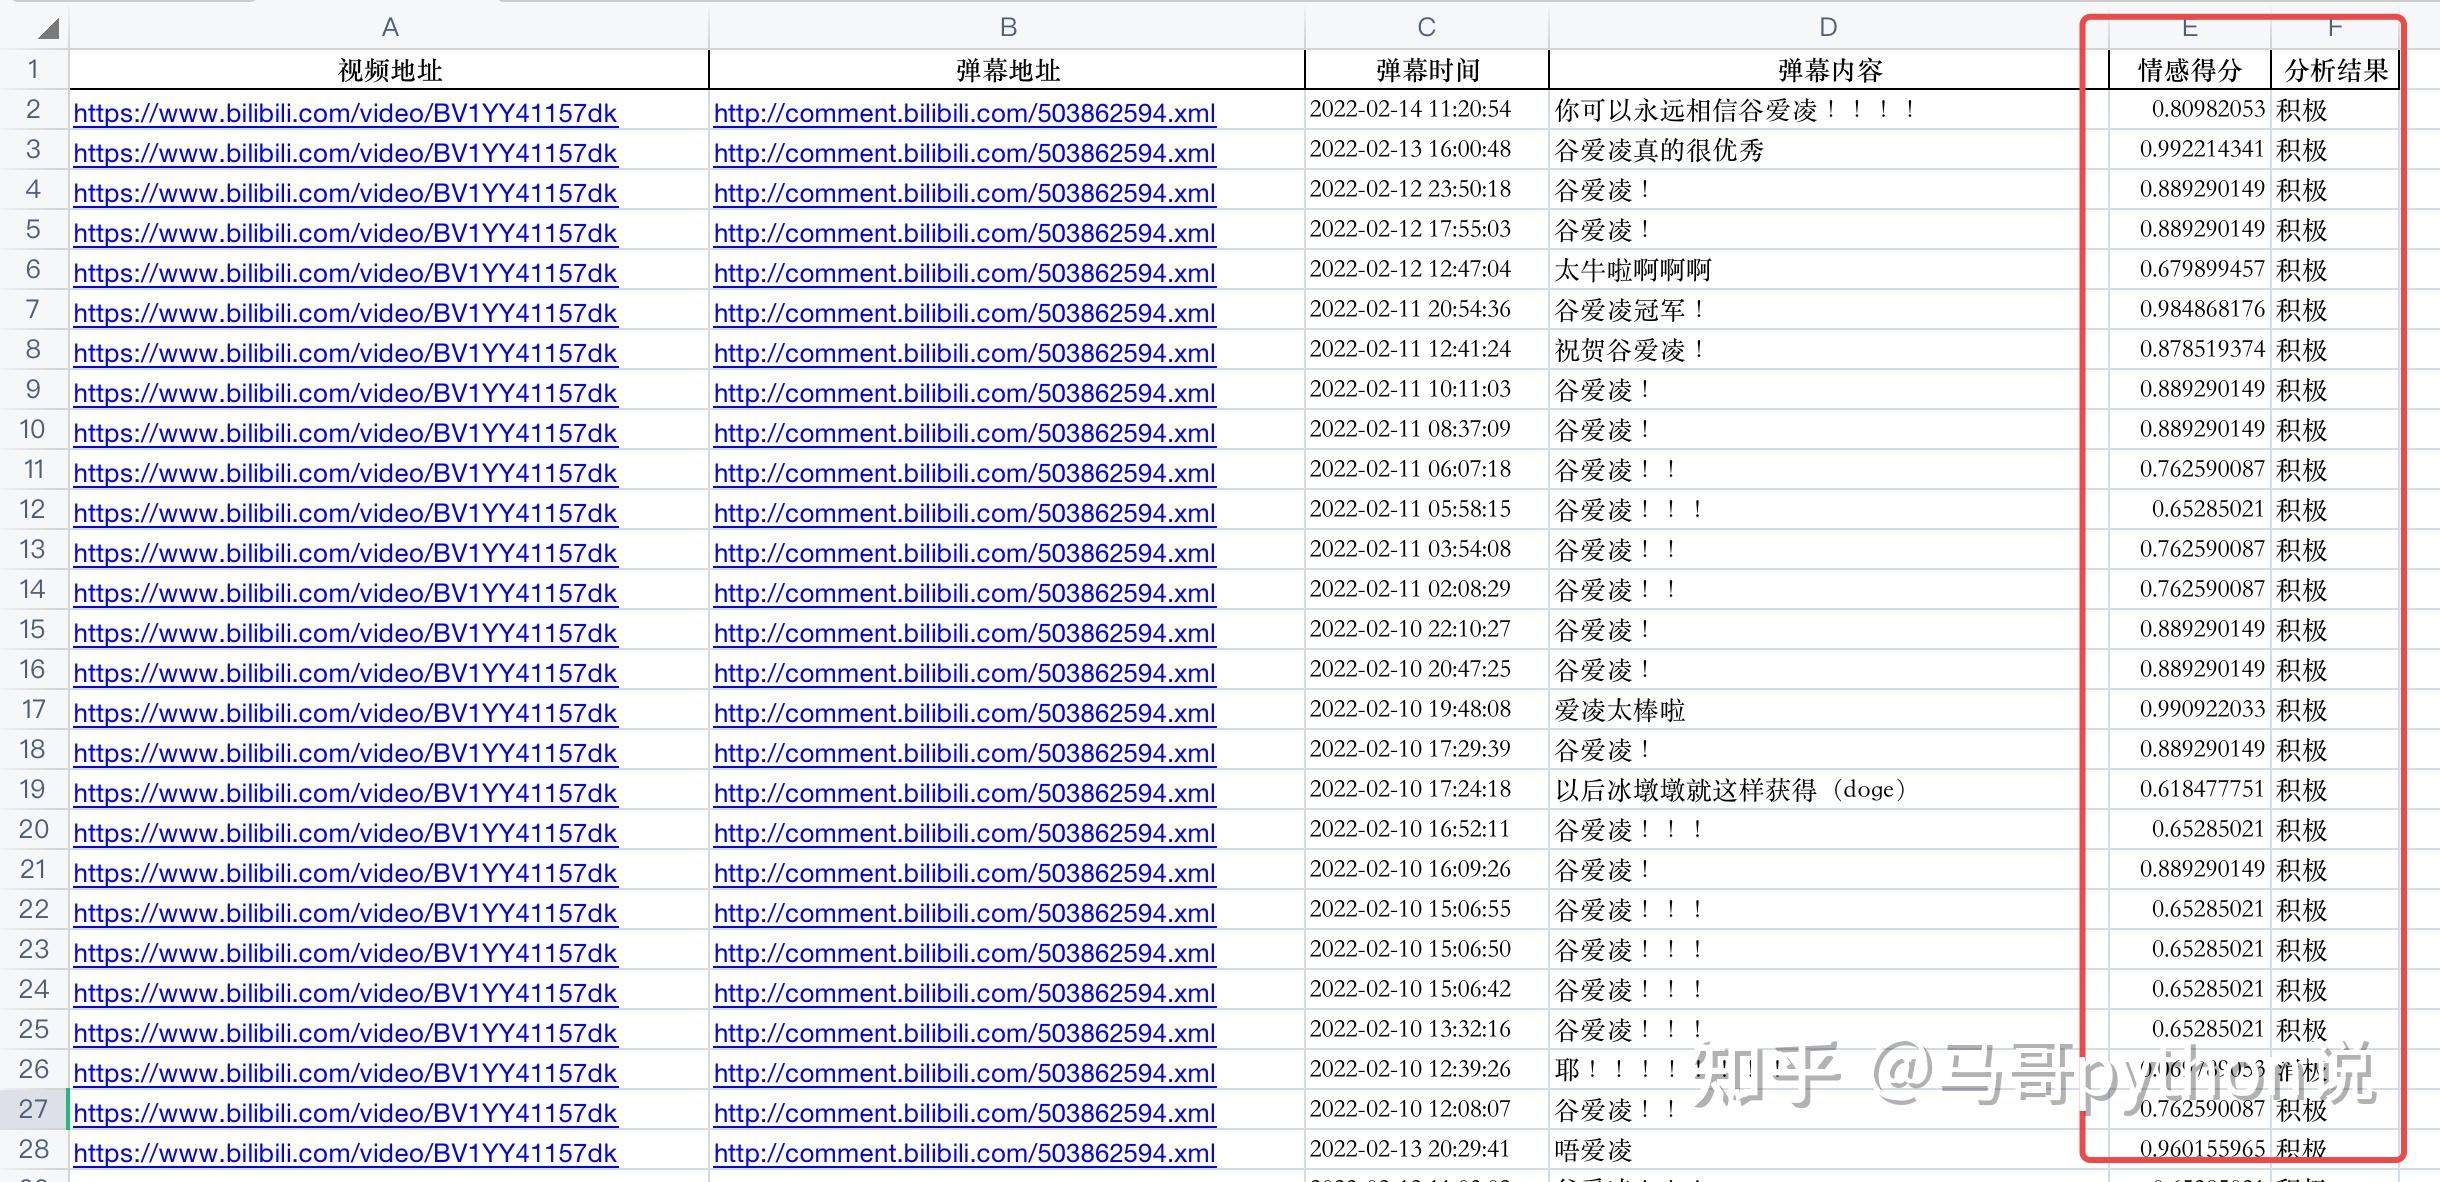Select row number 1 header

(33, 68)
